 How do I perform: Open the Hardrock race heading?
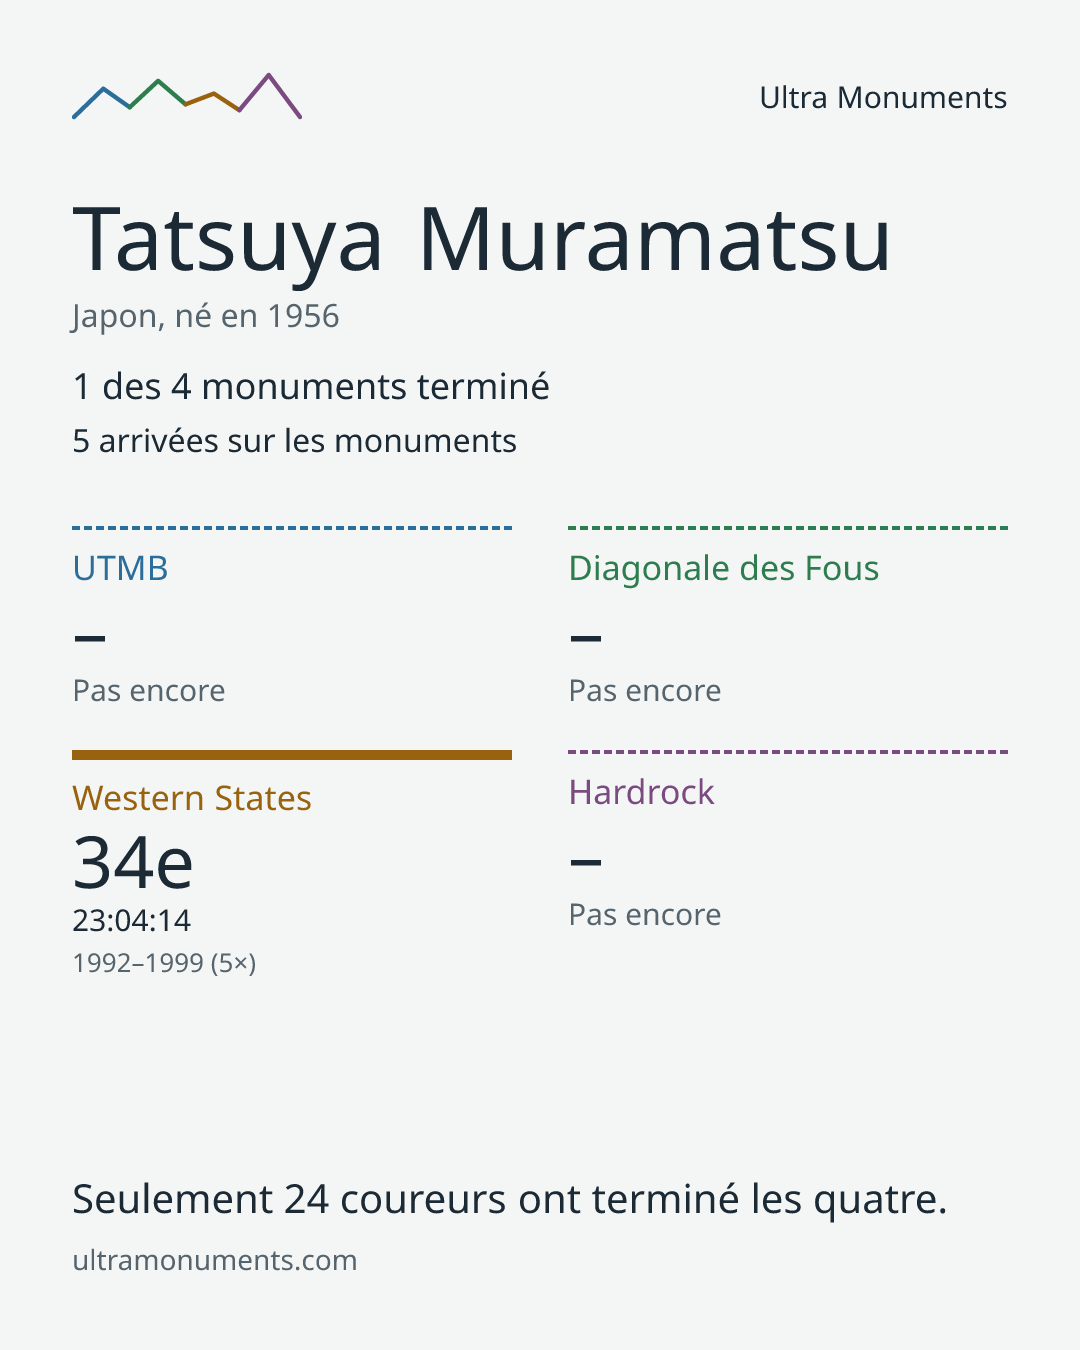641,792
